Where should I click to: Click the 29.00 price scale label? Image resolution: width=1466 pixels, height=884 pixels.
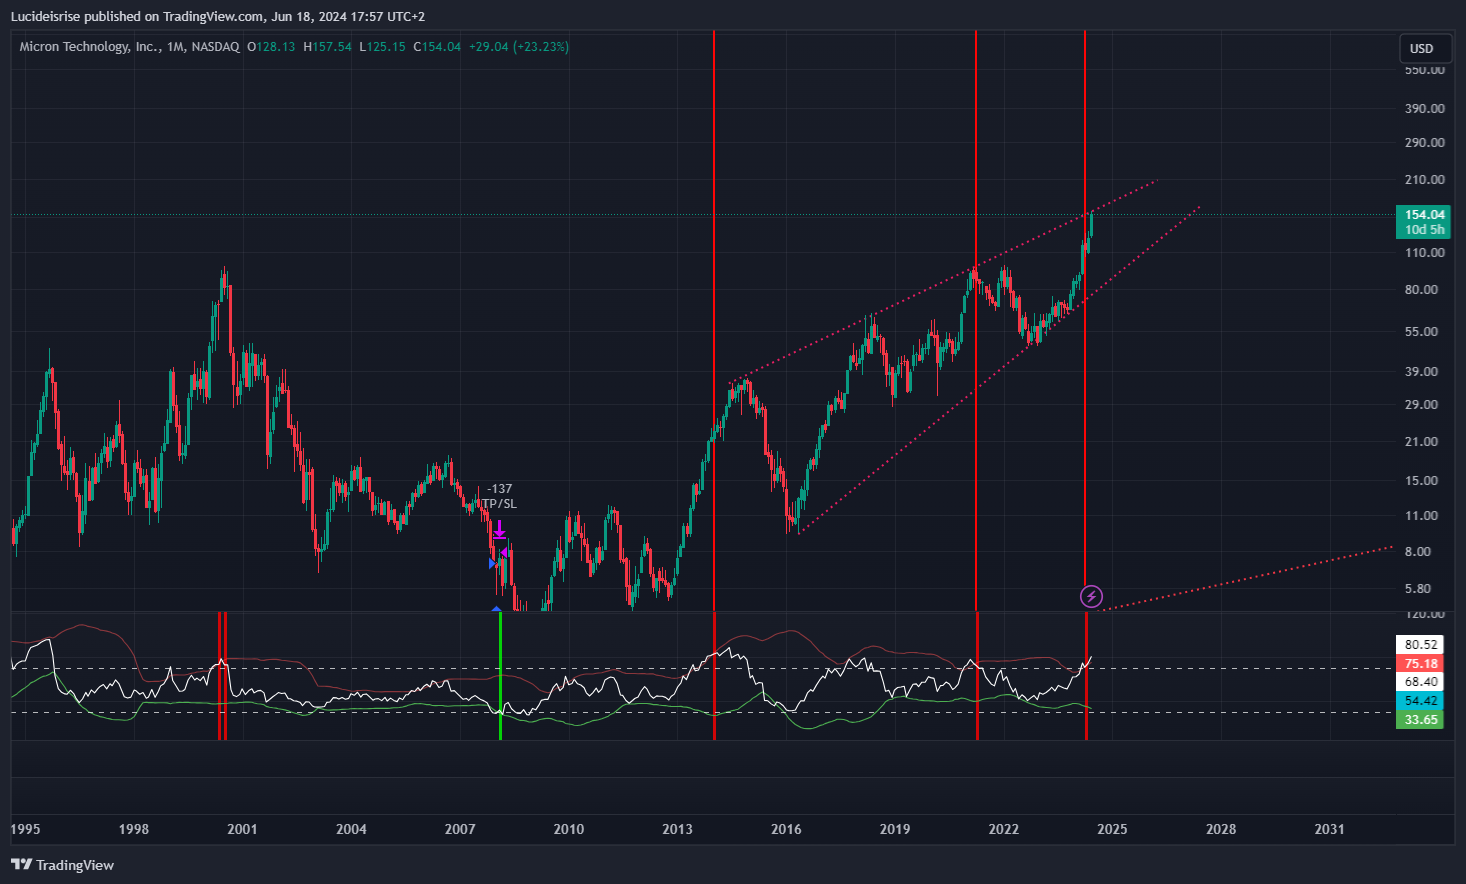(1421, 404)
